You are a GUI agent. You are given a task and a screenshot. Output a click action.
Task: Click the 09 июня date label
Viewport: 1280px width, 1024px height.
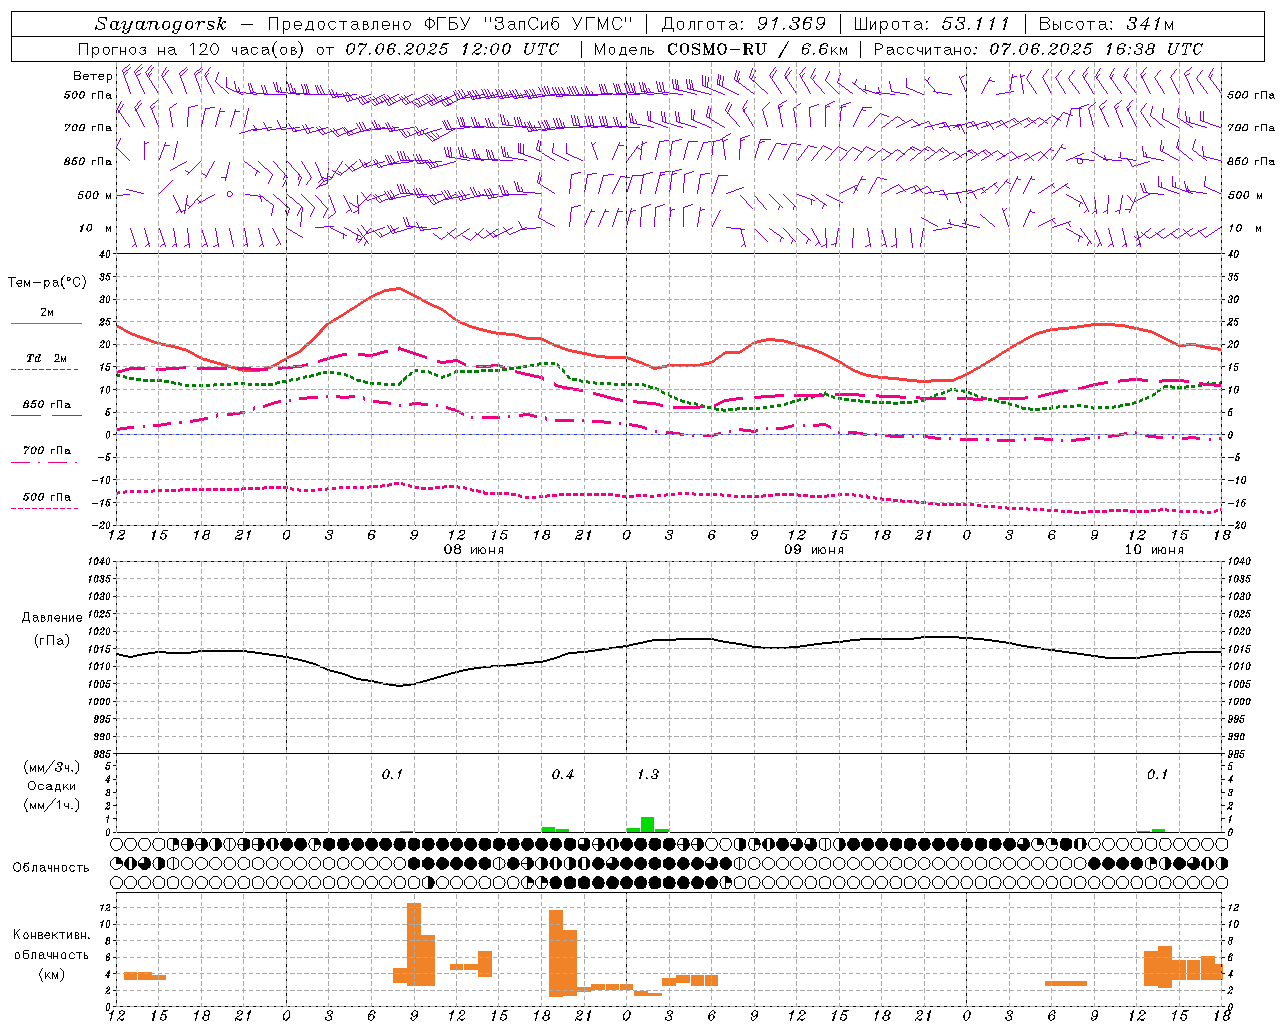[x=814, y=550]
